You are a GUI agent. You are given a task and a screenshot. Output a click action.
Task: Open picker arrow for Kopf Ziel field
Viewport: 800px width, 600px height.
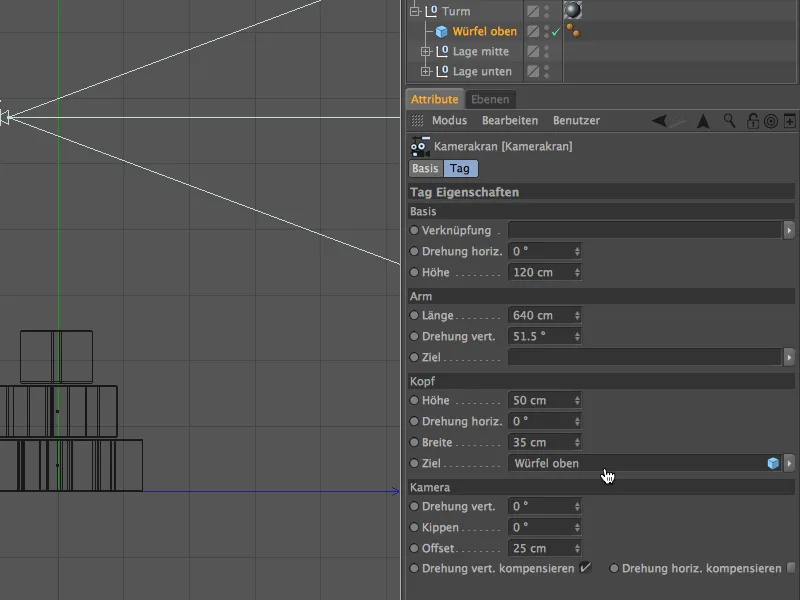coord(789,463)
